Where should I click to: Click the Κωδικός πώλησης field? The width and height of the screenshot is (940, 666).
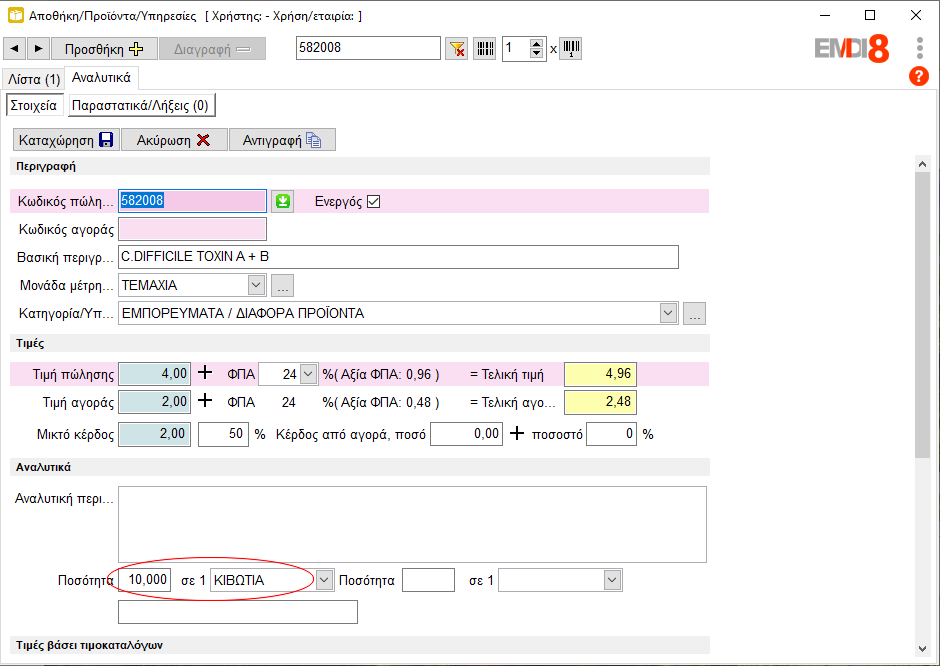(x=192, y=201)
